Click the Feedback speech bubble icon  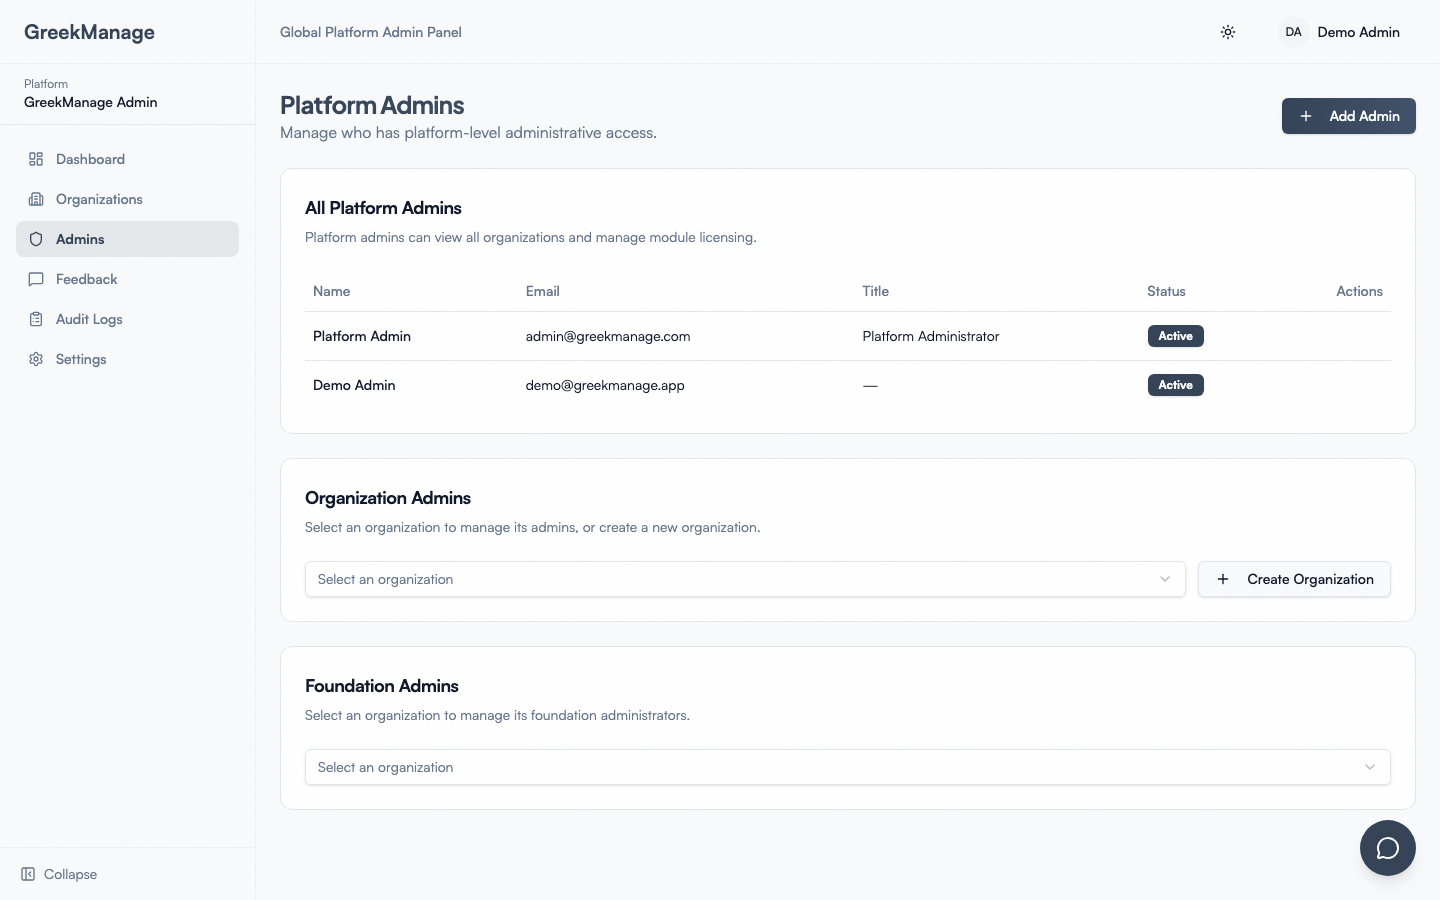(36, 279)
